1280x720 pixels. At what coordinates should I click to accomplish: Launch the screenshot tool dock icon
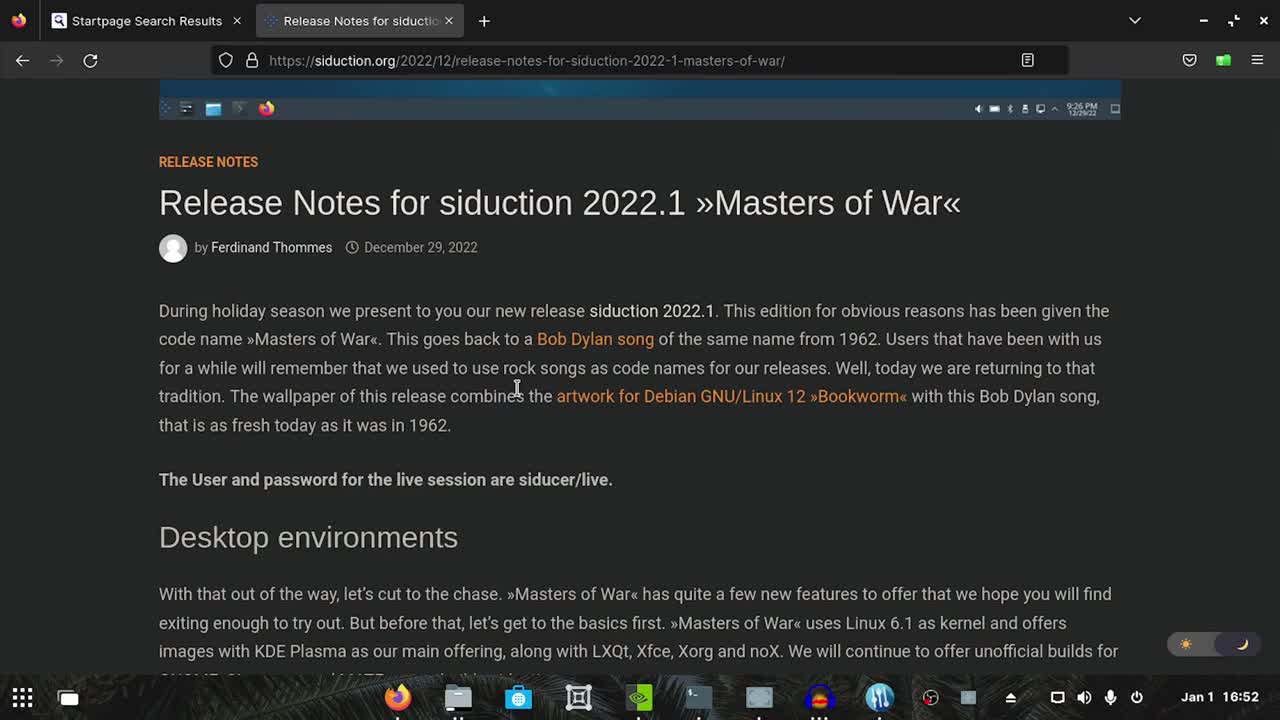point(578,697)
